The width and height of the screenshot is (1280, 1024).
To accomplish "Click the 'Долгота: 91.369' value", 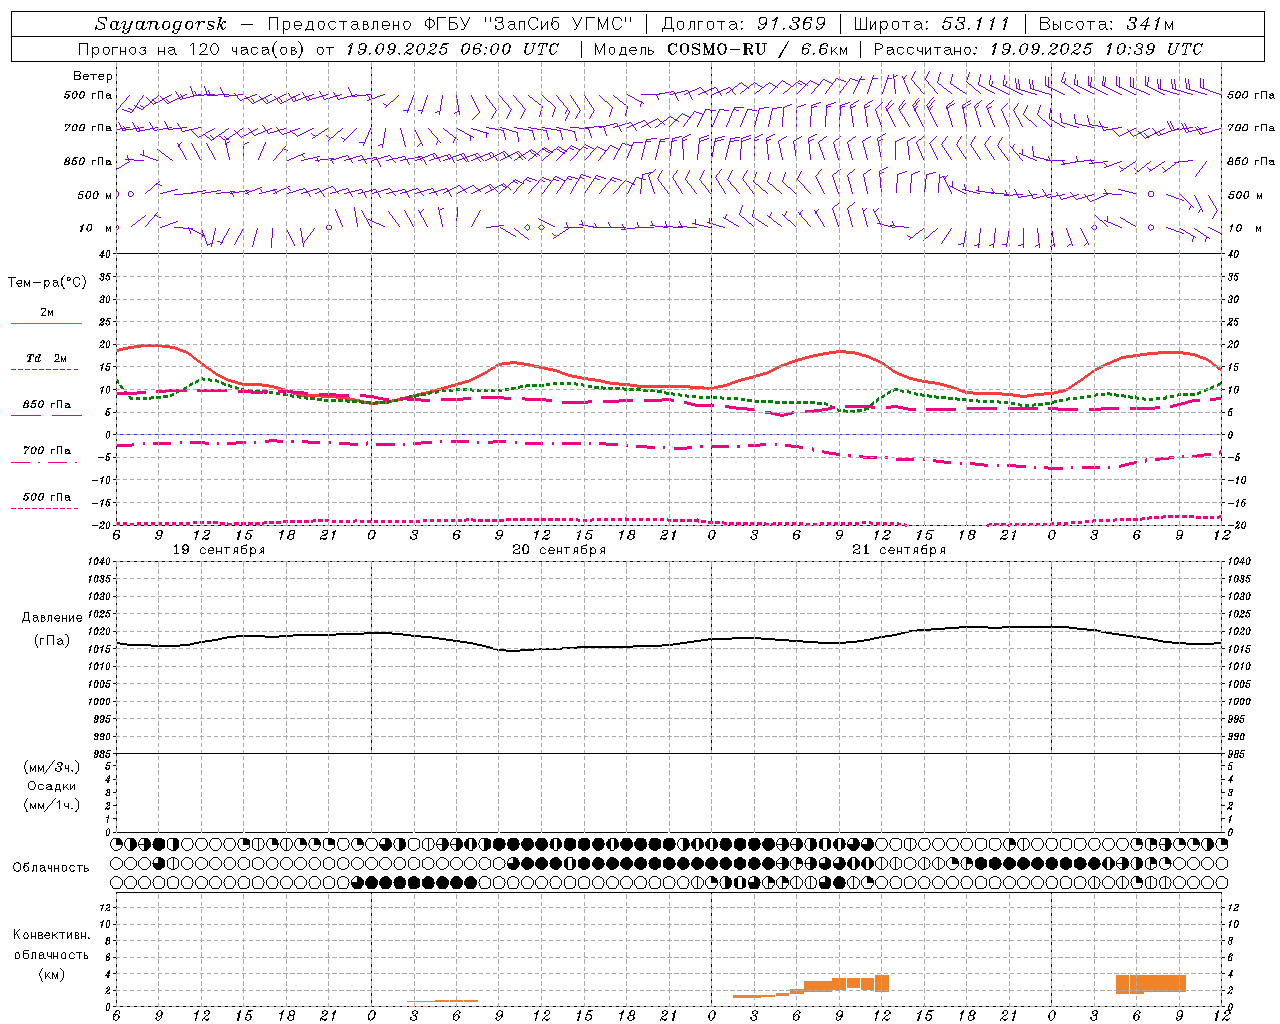I will point(744,24).
